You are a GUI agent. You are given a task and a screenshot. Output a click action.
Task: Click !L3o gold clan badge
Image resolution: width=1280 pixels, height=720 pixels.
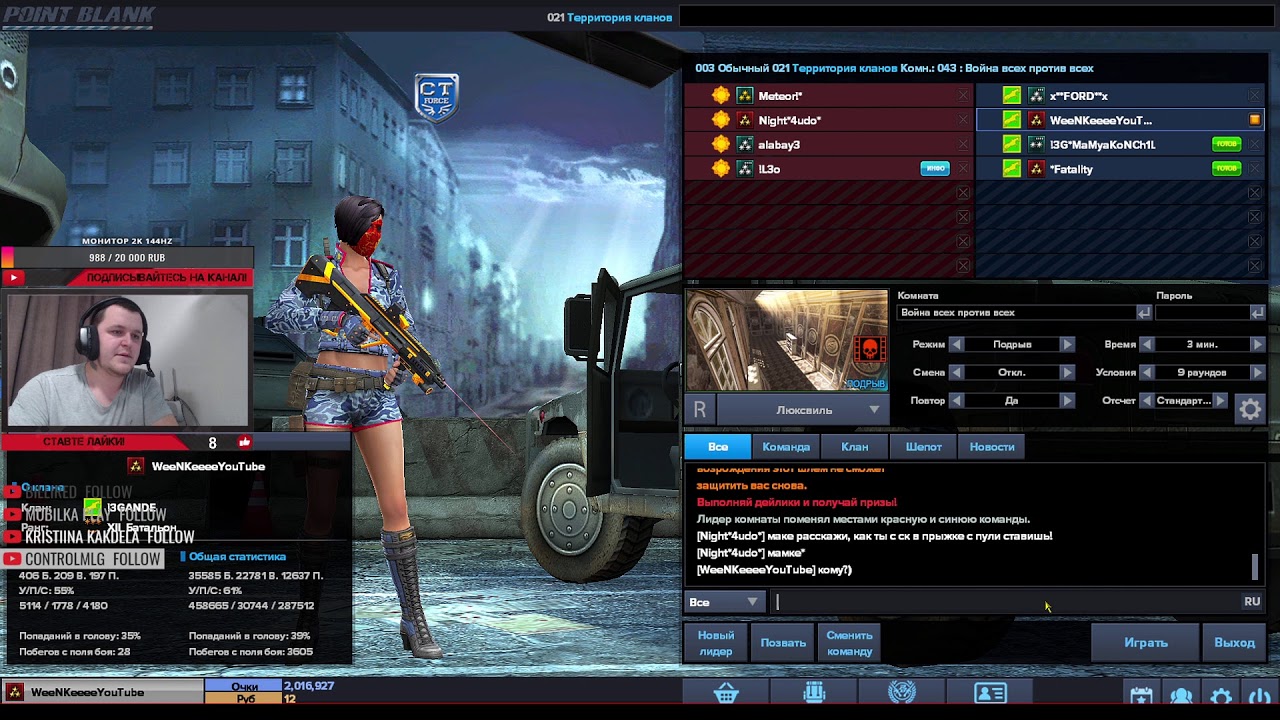[x=720, y=169]
